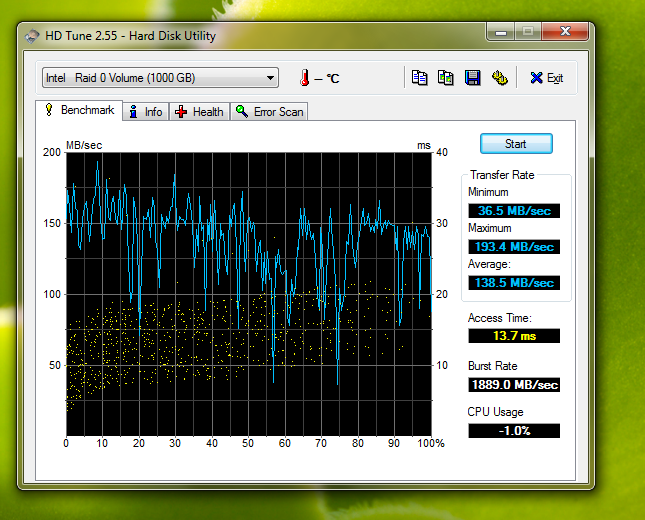This screenshot has height=520, width=645.
Task: Select the Maximum 193.4 MB/sec readout
Action: 514,247
